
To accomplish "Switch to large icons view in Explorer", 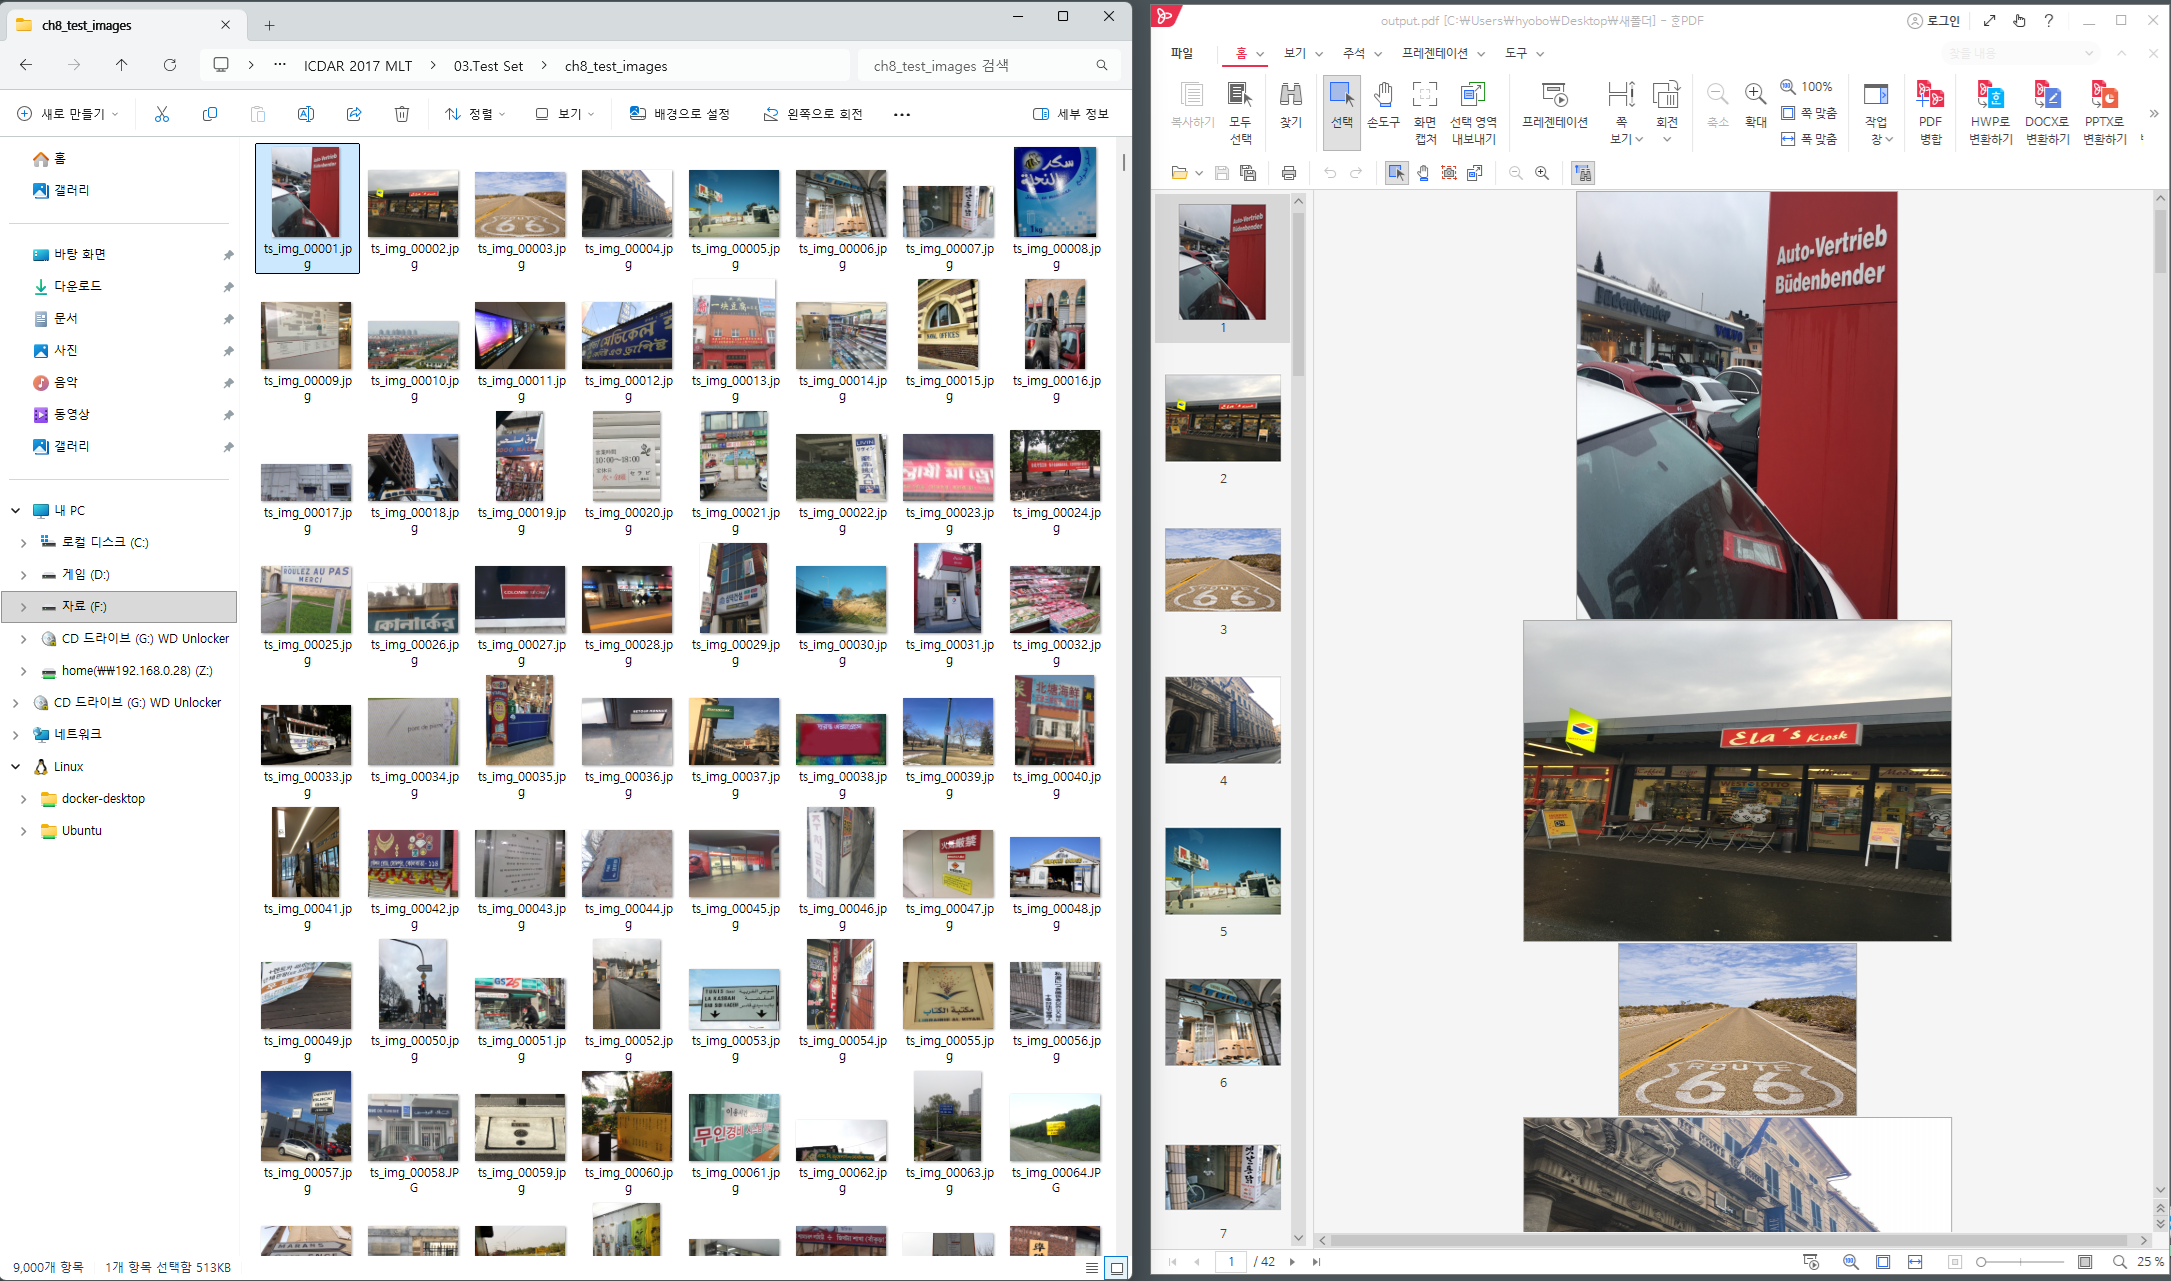I will 1117,1268.
